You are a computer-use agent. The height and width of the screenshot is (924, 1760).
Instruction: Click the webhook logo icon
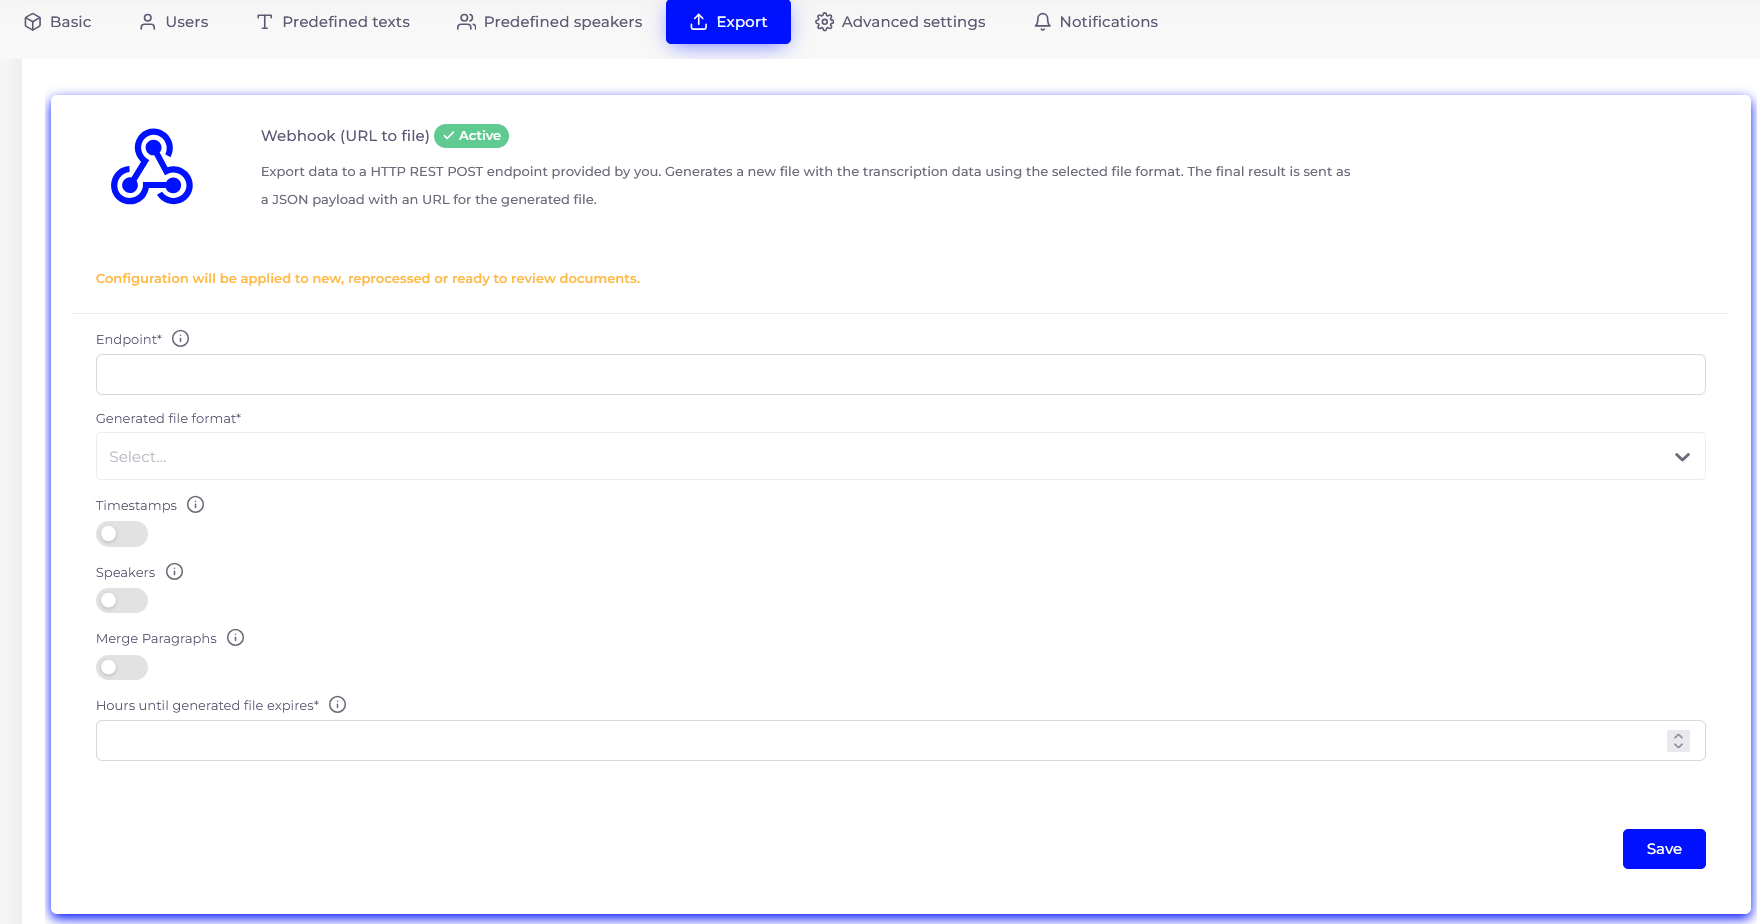pyautogui.click(x=152, y=167)
